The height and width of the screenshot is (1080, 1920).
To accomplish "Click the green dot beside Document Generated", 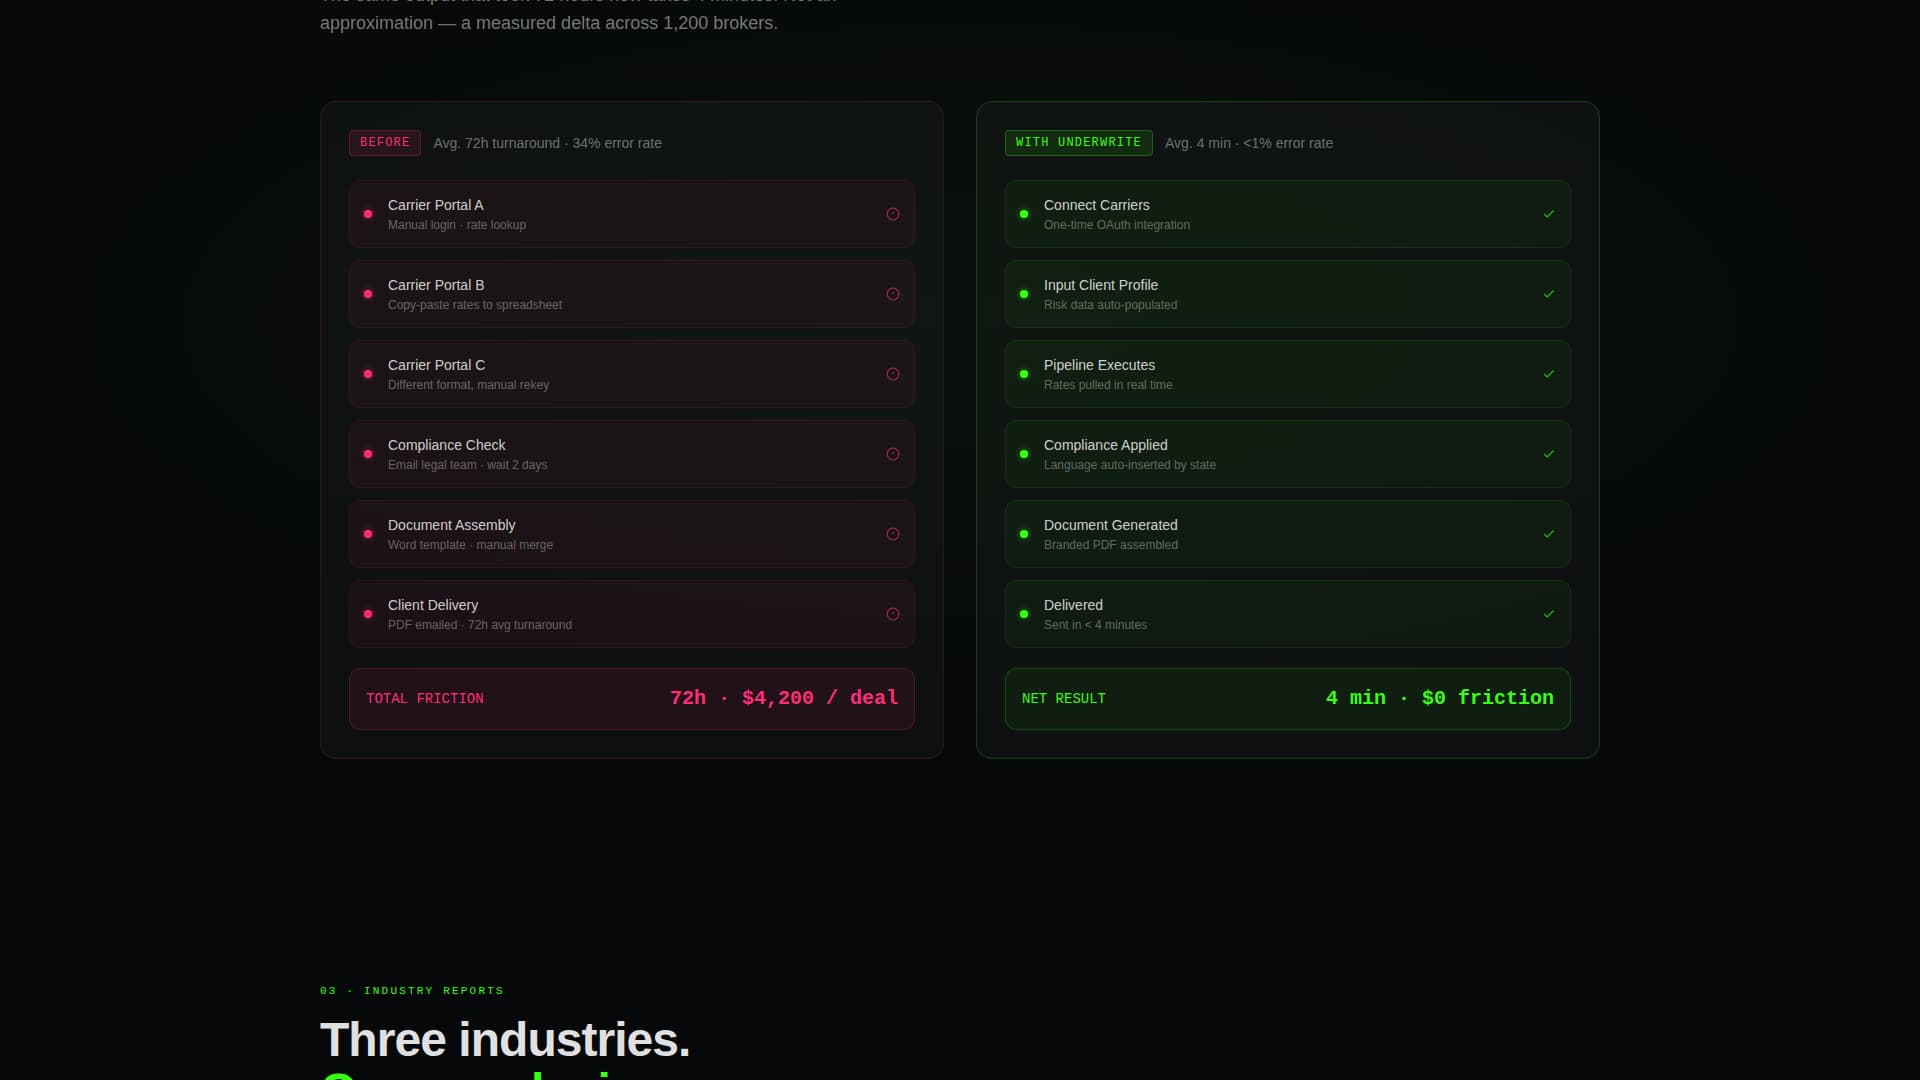I will click(1024, 534).
